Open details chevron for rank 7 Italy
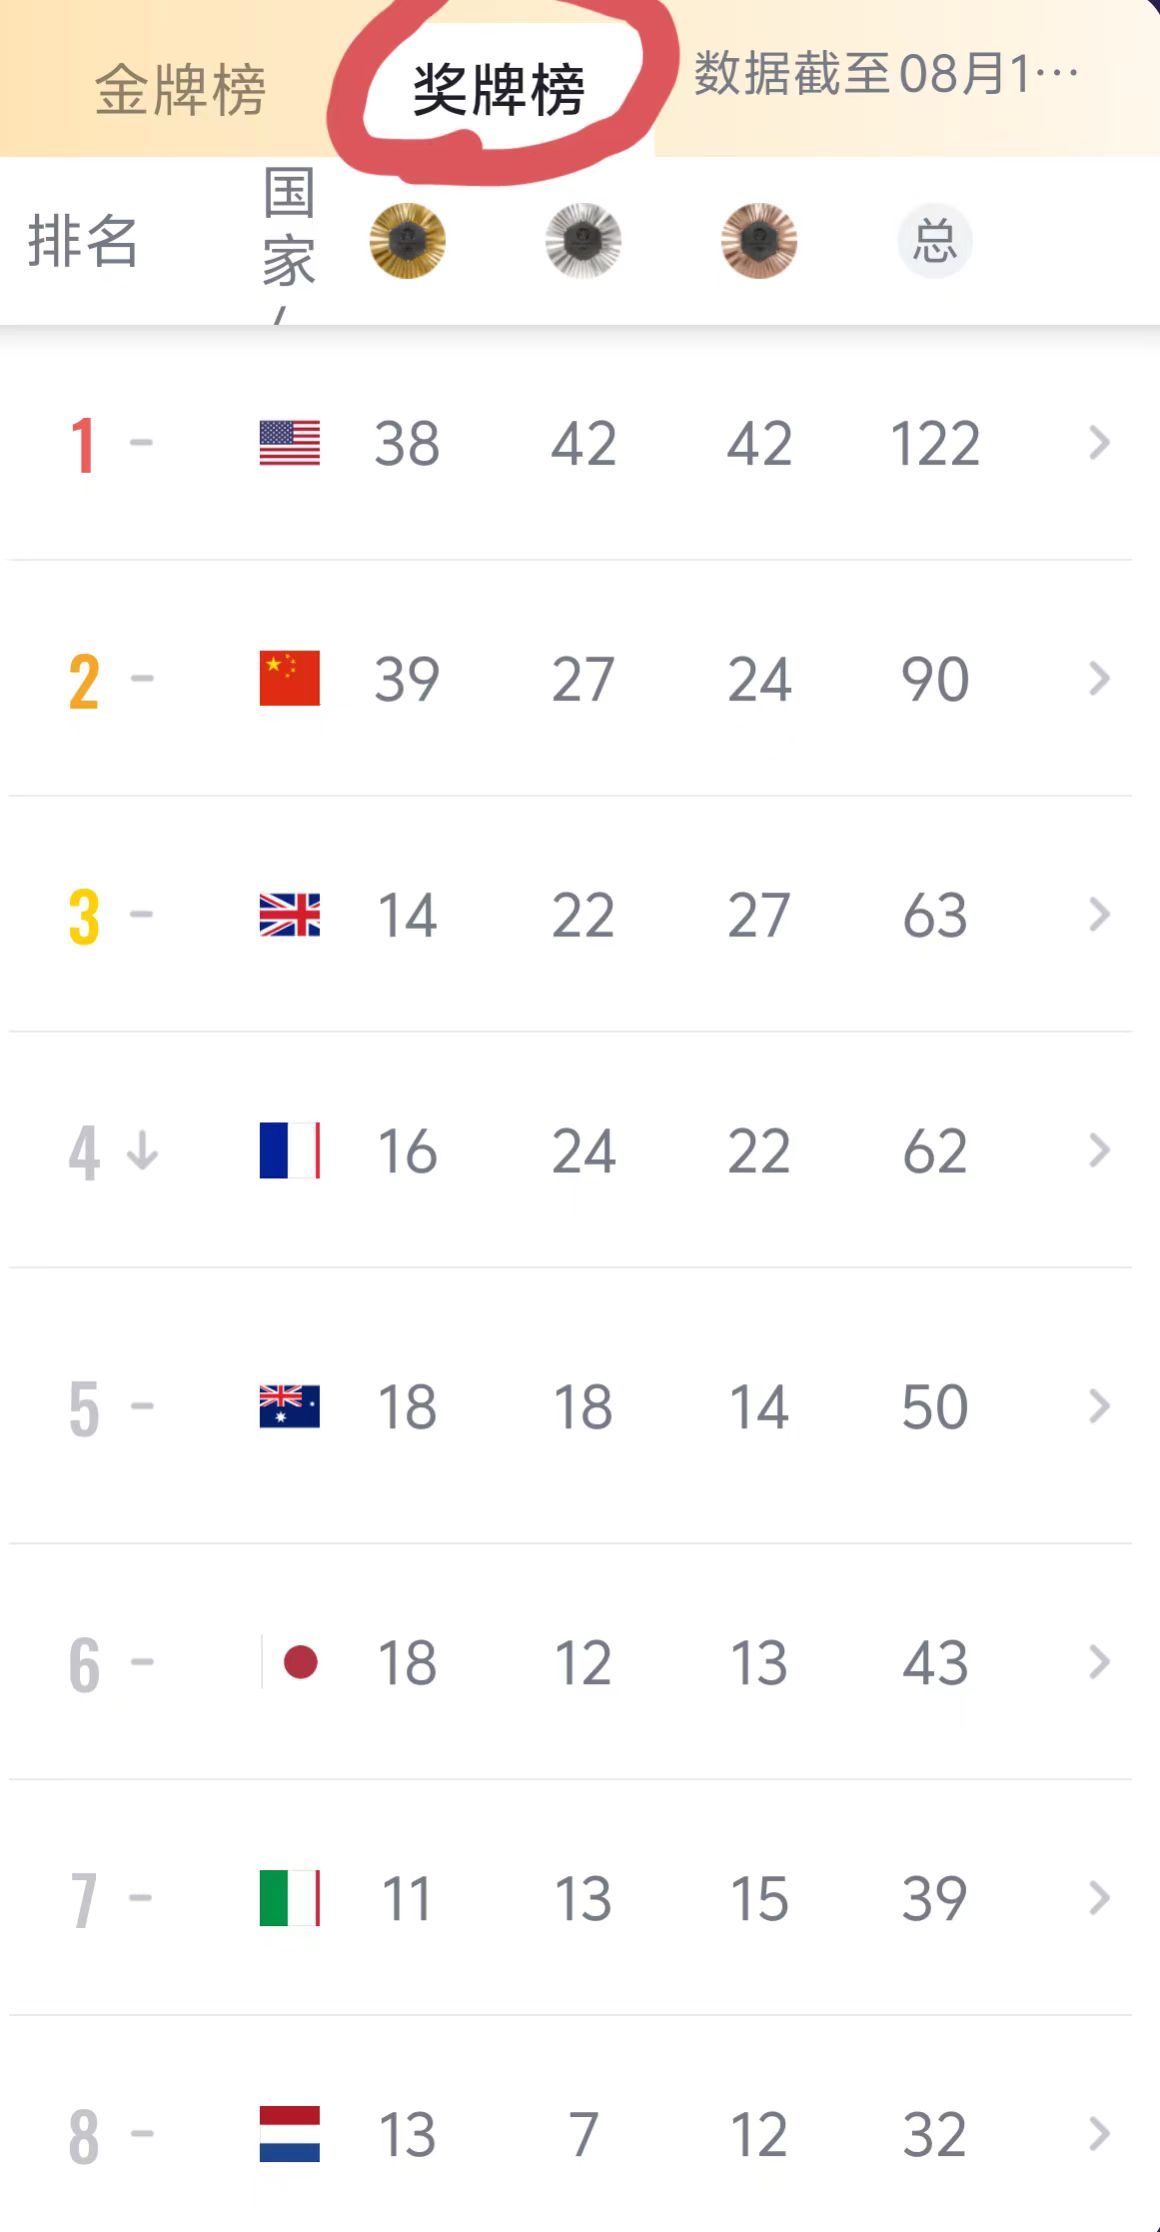 pos(1099,1898)
